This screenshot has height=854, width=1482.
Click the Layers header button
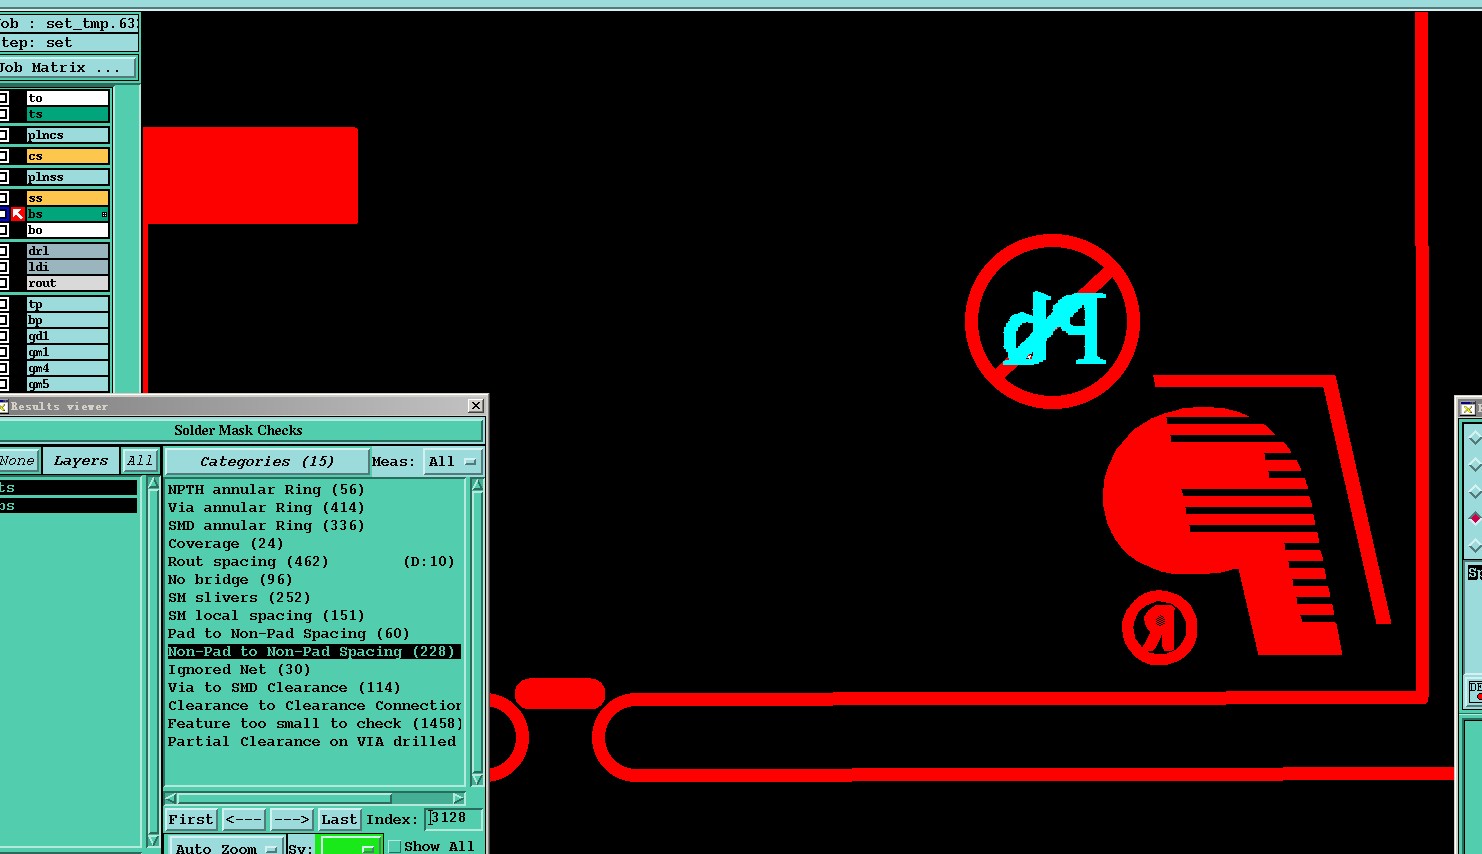(81, 461)
